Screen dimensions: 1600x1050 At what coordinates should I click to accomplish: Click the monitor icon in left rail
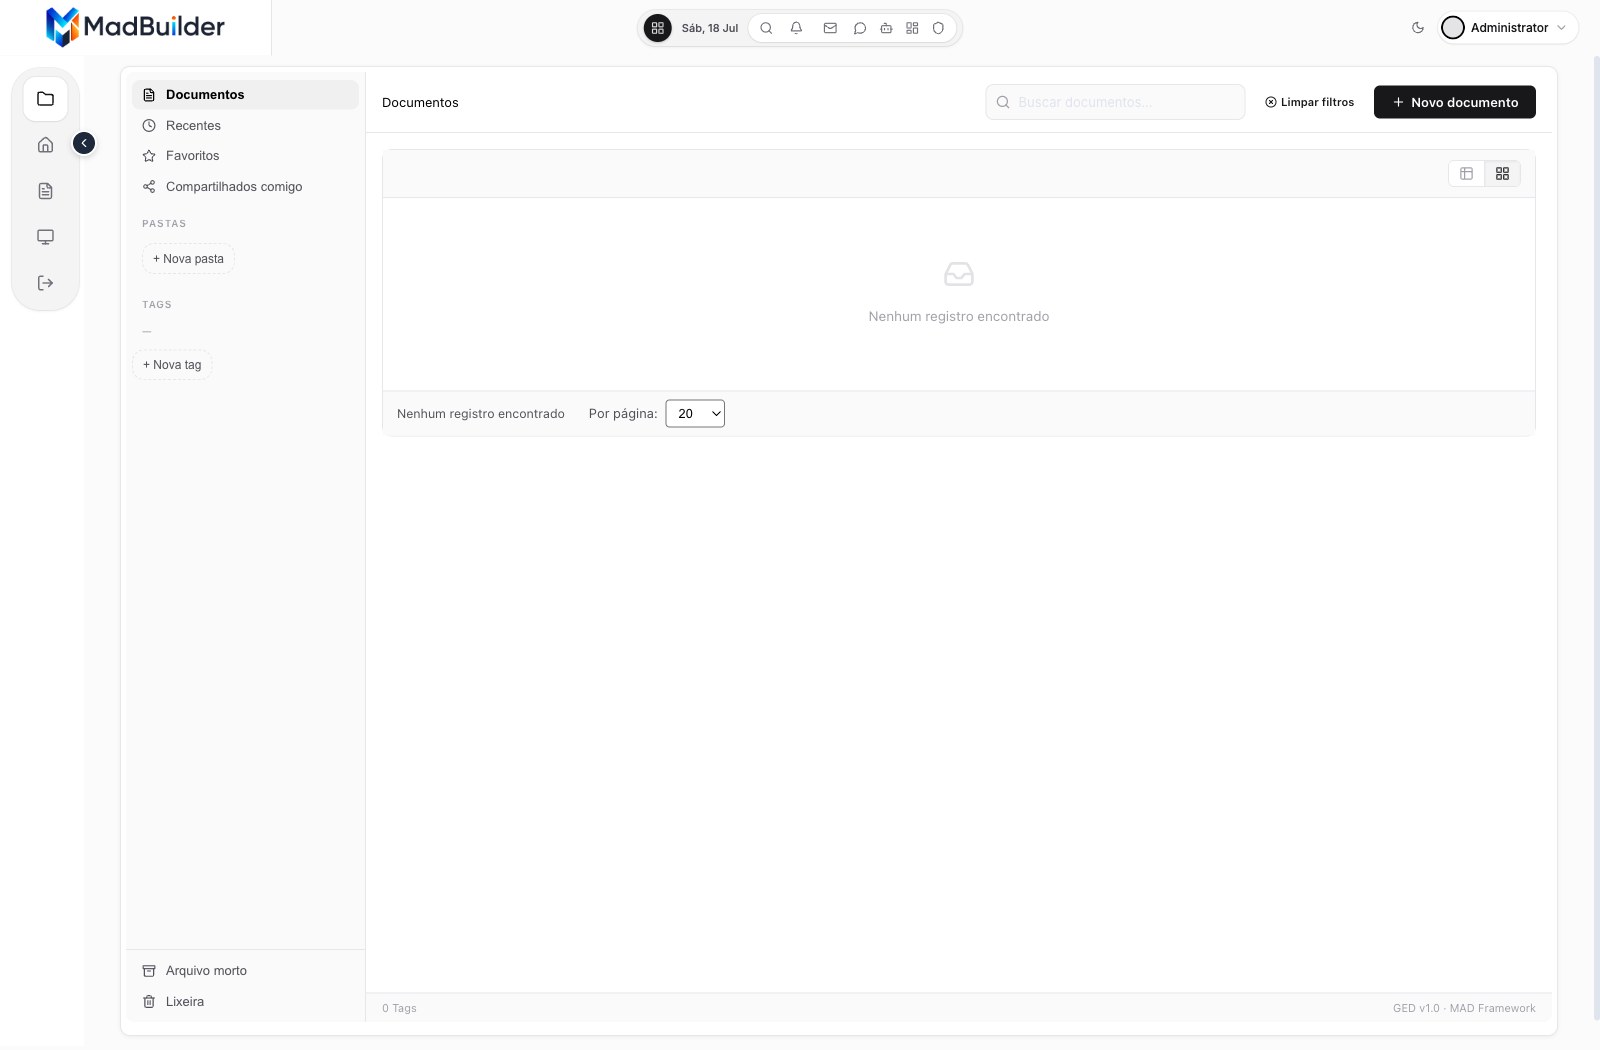click(45, 237)
